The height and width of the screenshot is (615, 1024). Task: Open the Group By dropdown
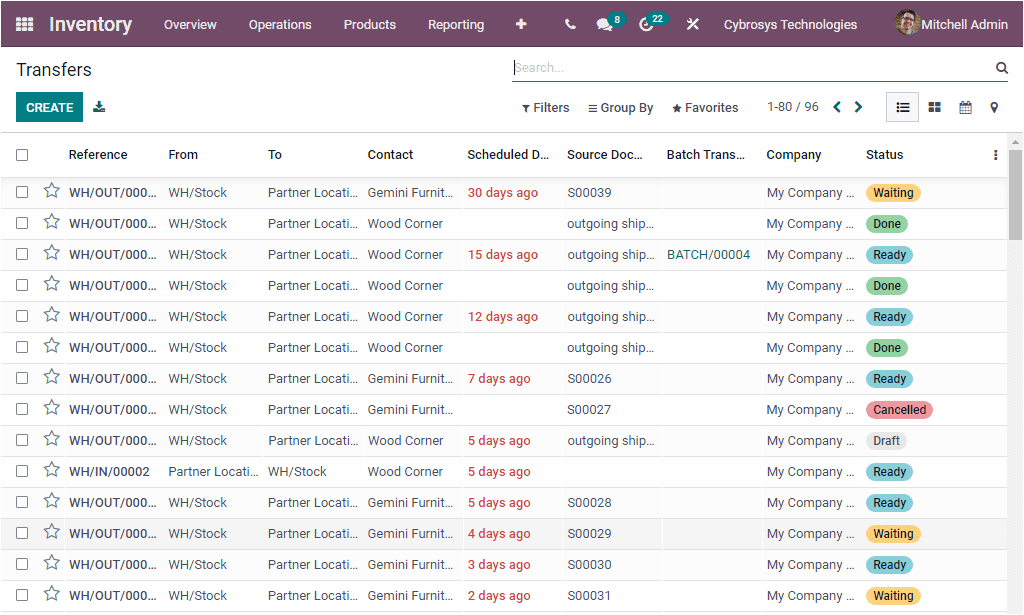click(620, 107)
